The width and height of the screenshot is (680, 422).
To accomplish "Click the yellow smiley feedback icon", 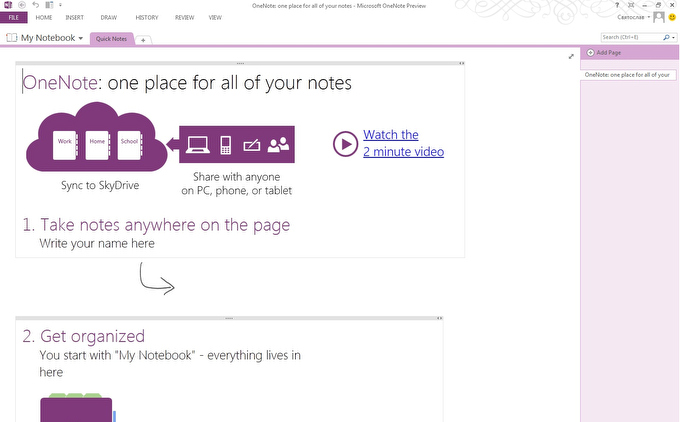I will coord(672,17).
